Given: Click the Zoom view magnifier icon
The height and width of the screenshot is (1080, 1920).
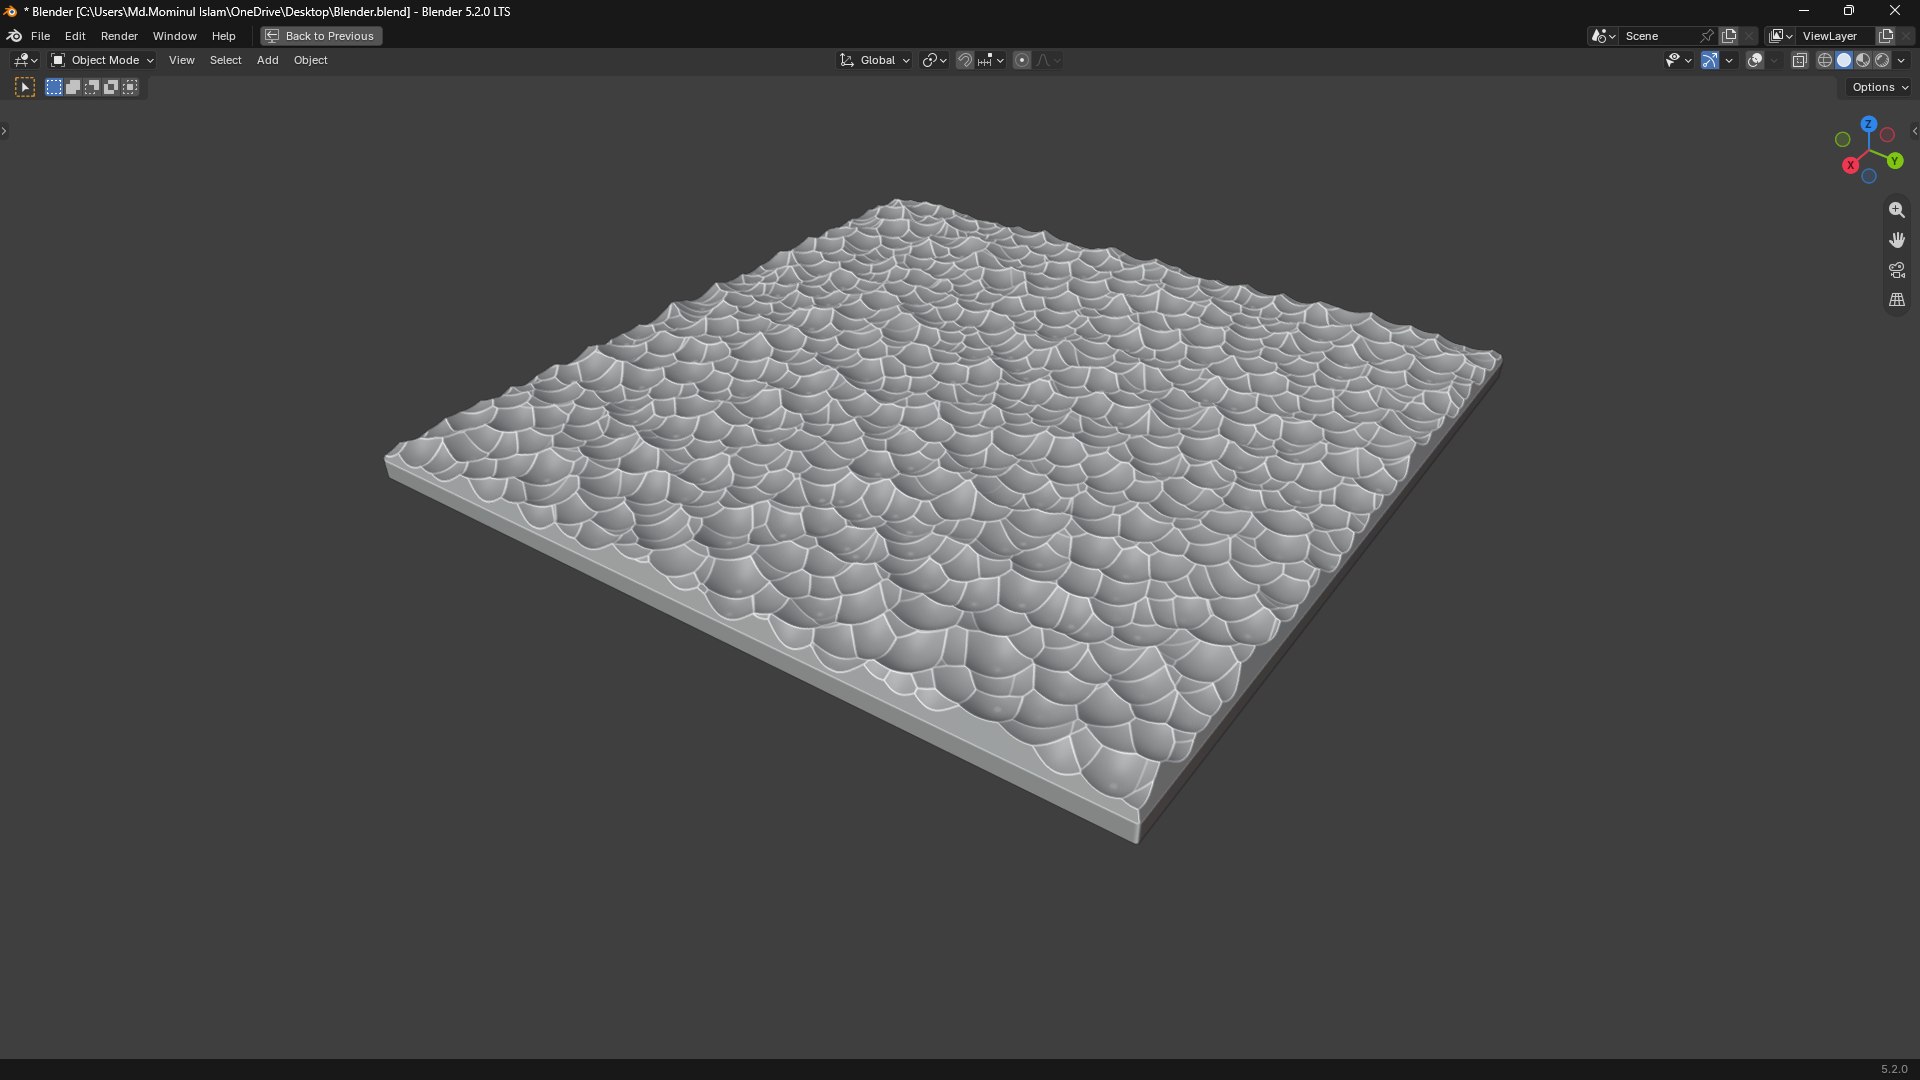Looking at the screenshot, I should pos(1897,210).
